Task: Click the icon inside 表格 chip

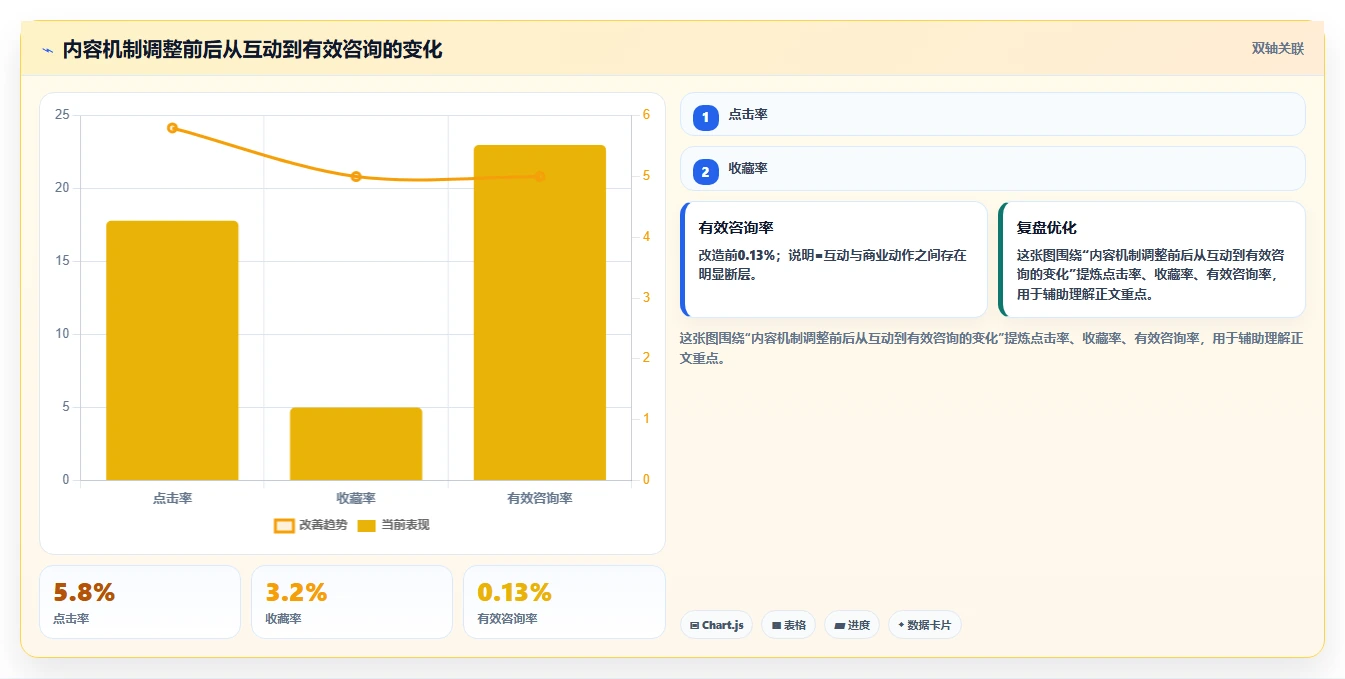Action: [776, 625]
